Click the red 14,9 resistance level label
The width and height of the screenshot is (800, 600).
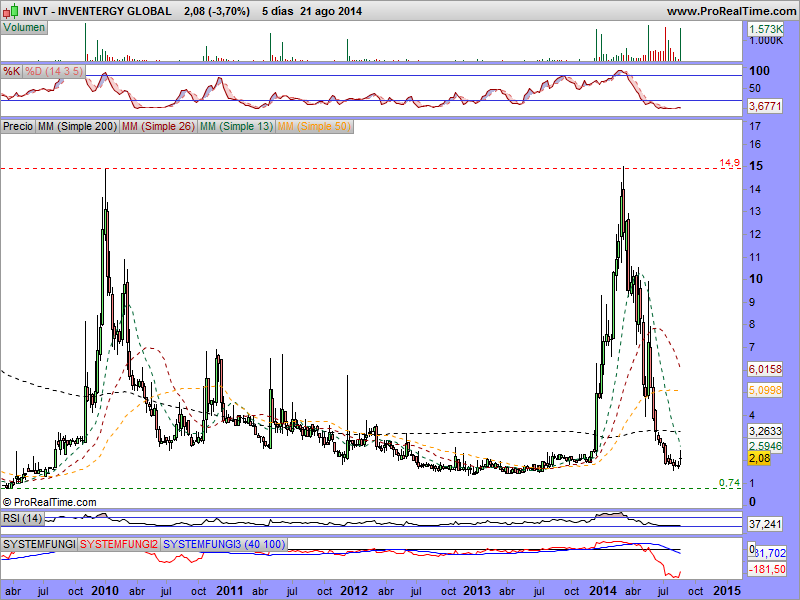[x=729, y=163]
